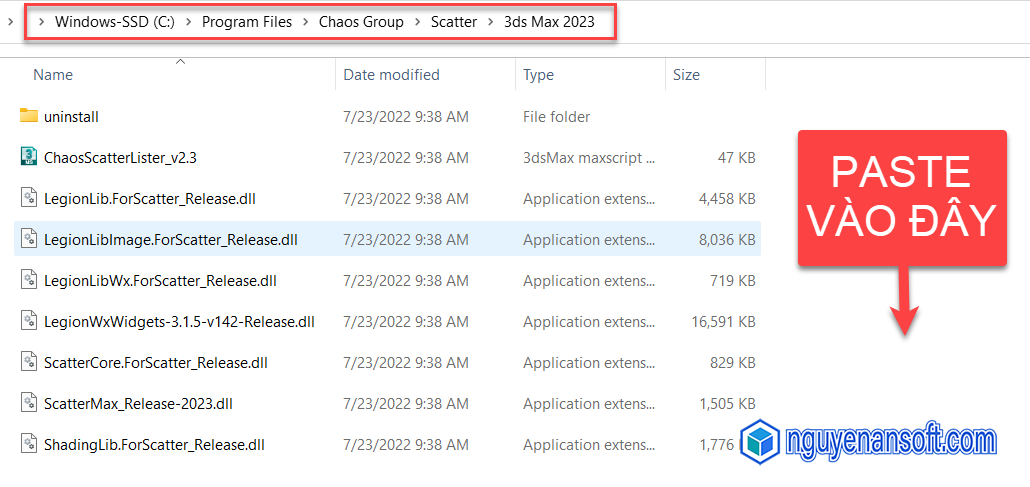The width and height of the screenshot is (1030, 487).
Task: Click Application extension type of LegionLibWx.ForScatter_Release.dll
Action: (589, 281)
